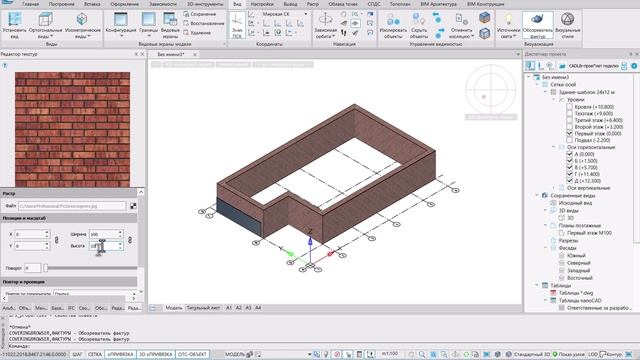Click the Установить вид icon

click(x=14, y=20)
